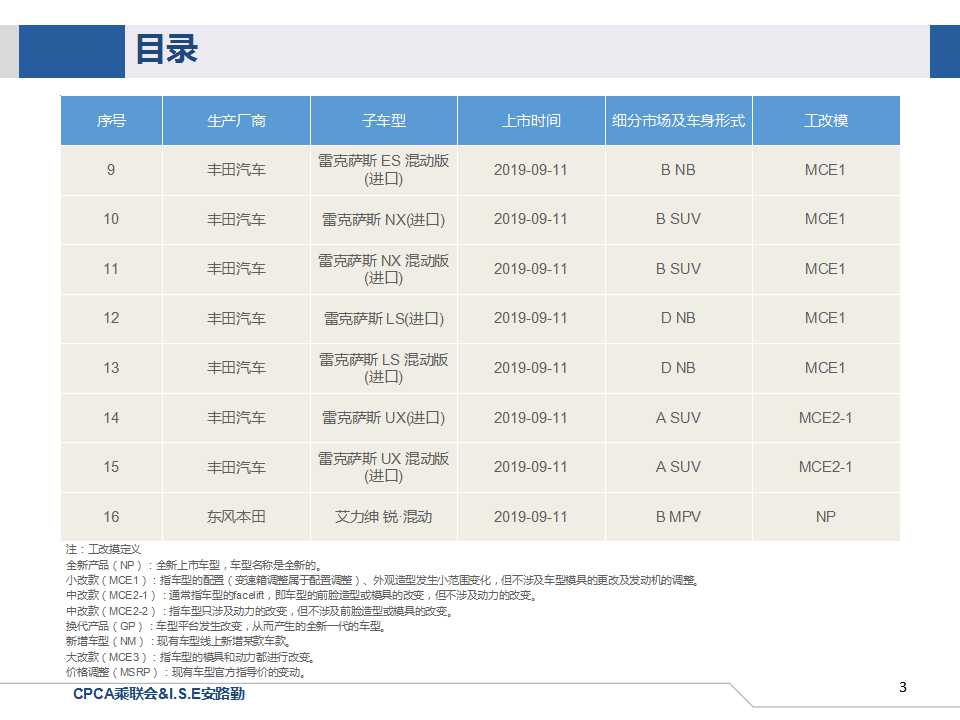Select the B SUV cell in row 10

pyautogui.click(x=678, y=220)
